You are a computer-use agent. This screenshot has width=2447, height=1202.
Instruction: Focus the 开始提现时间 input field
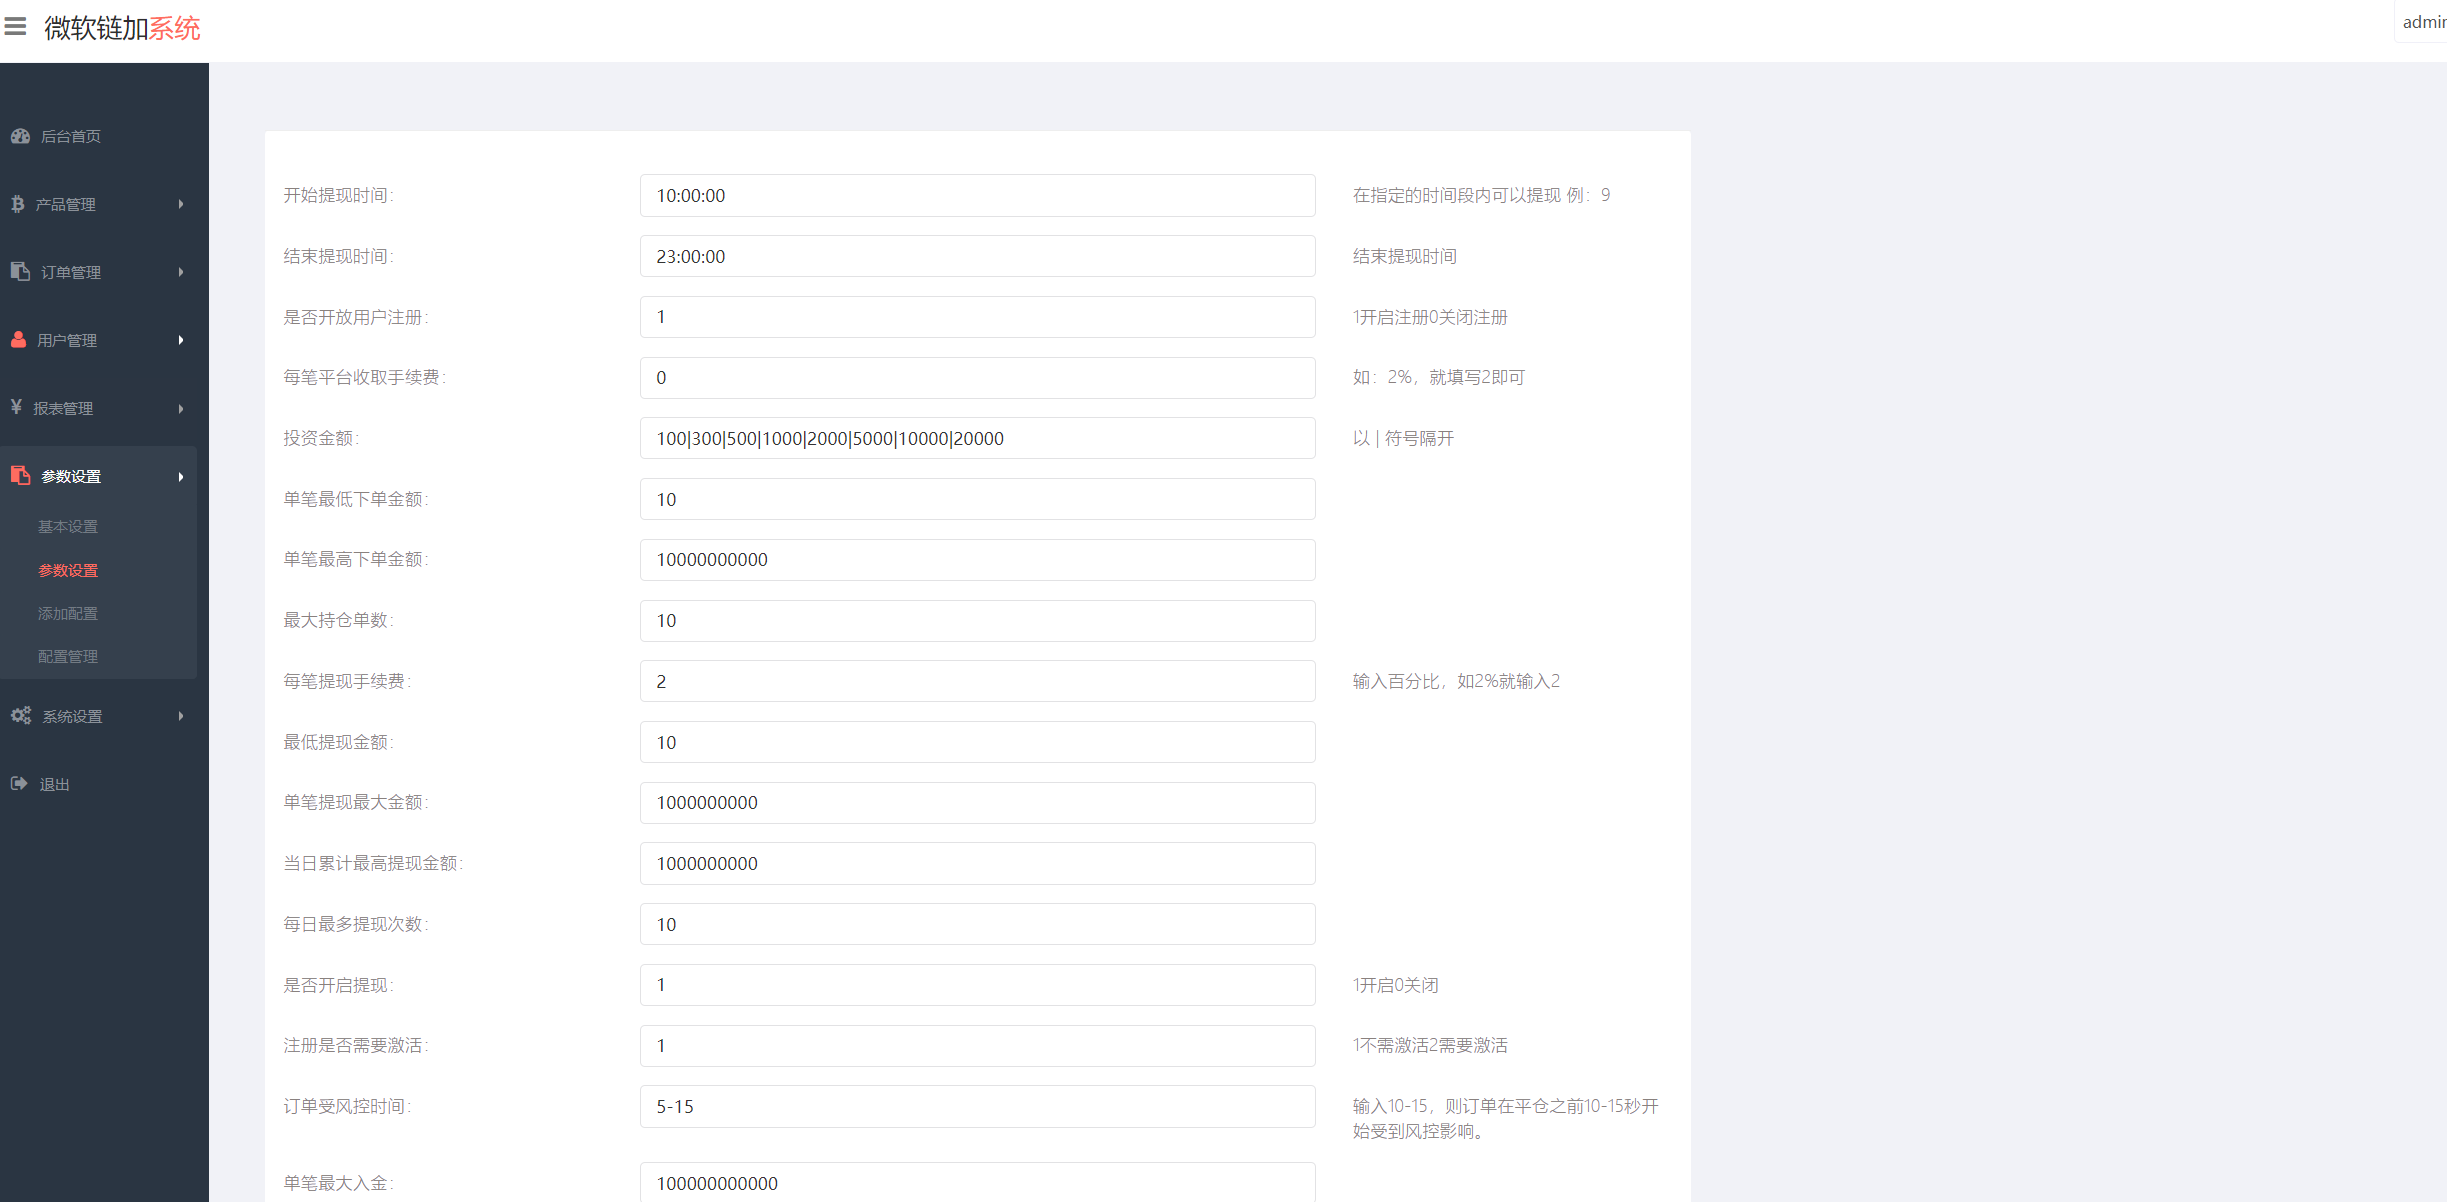coord(977,196)
